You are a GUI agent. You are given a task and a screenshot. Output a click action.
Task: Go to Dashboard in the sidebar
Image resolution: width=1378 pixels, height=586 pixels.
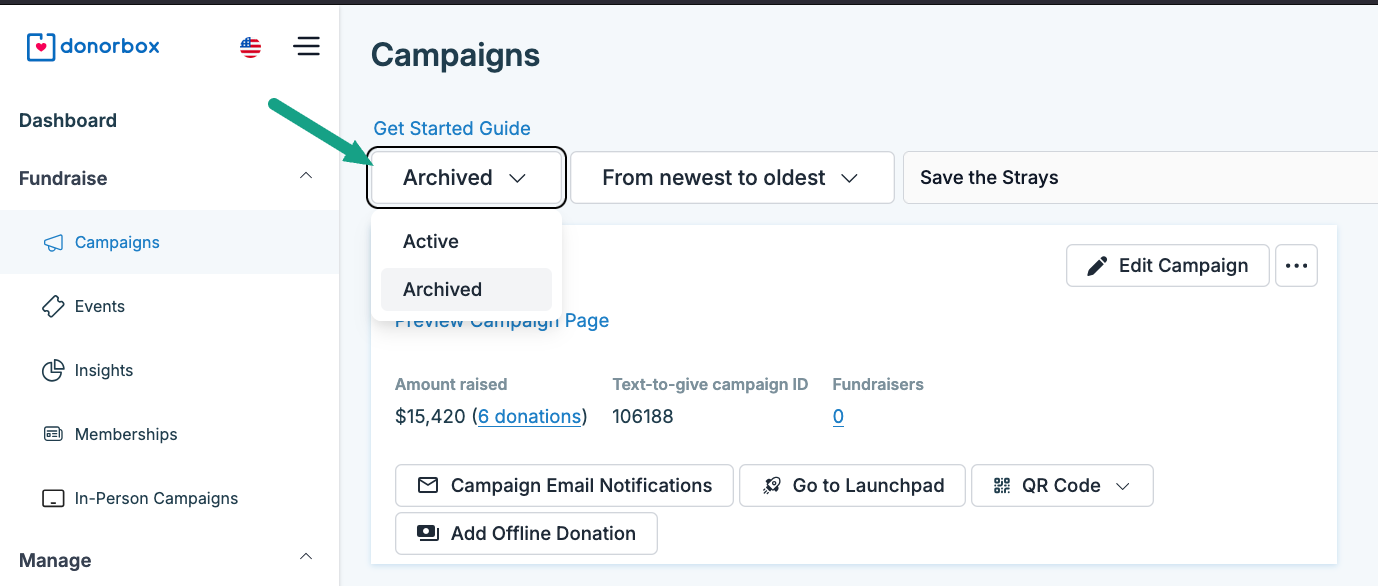[68, 121]
